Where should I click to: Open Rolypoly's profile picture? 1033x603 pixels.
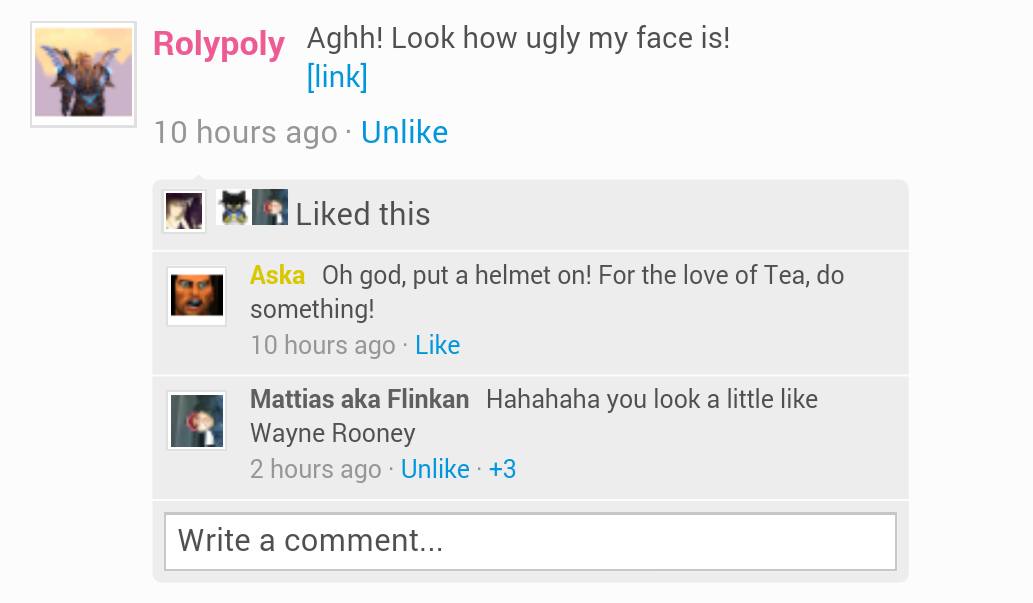[83, 74]
